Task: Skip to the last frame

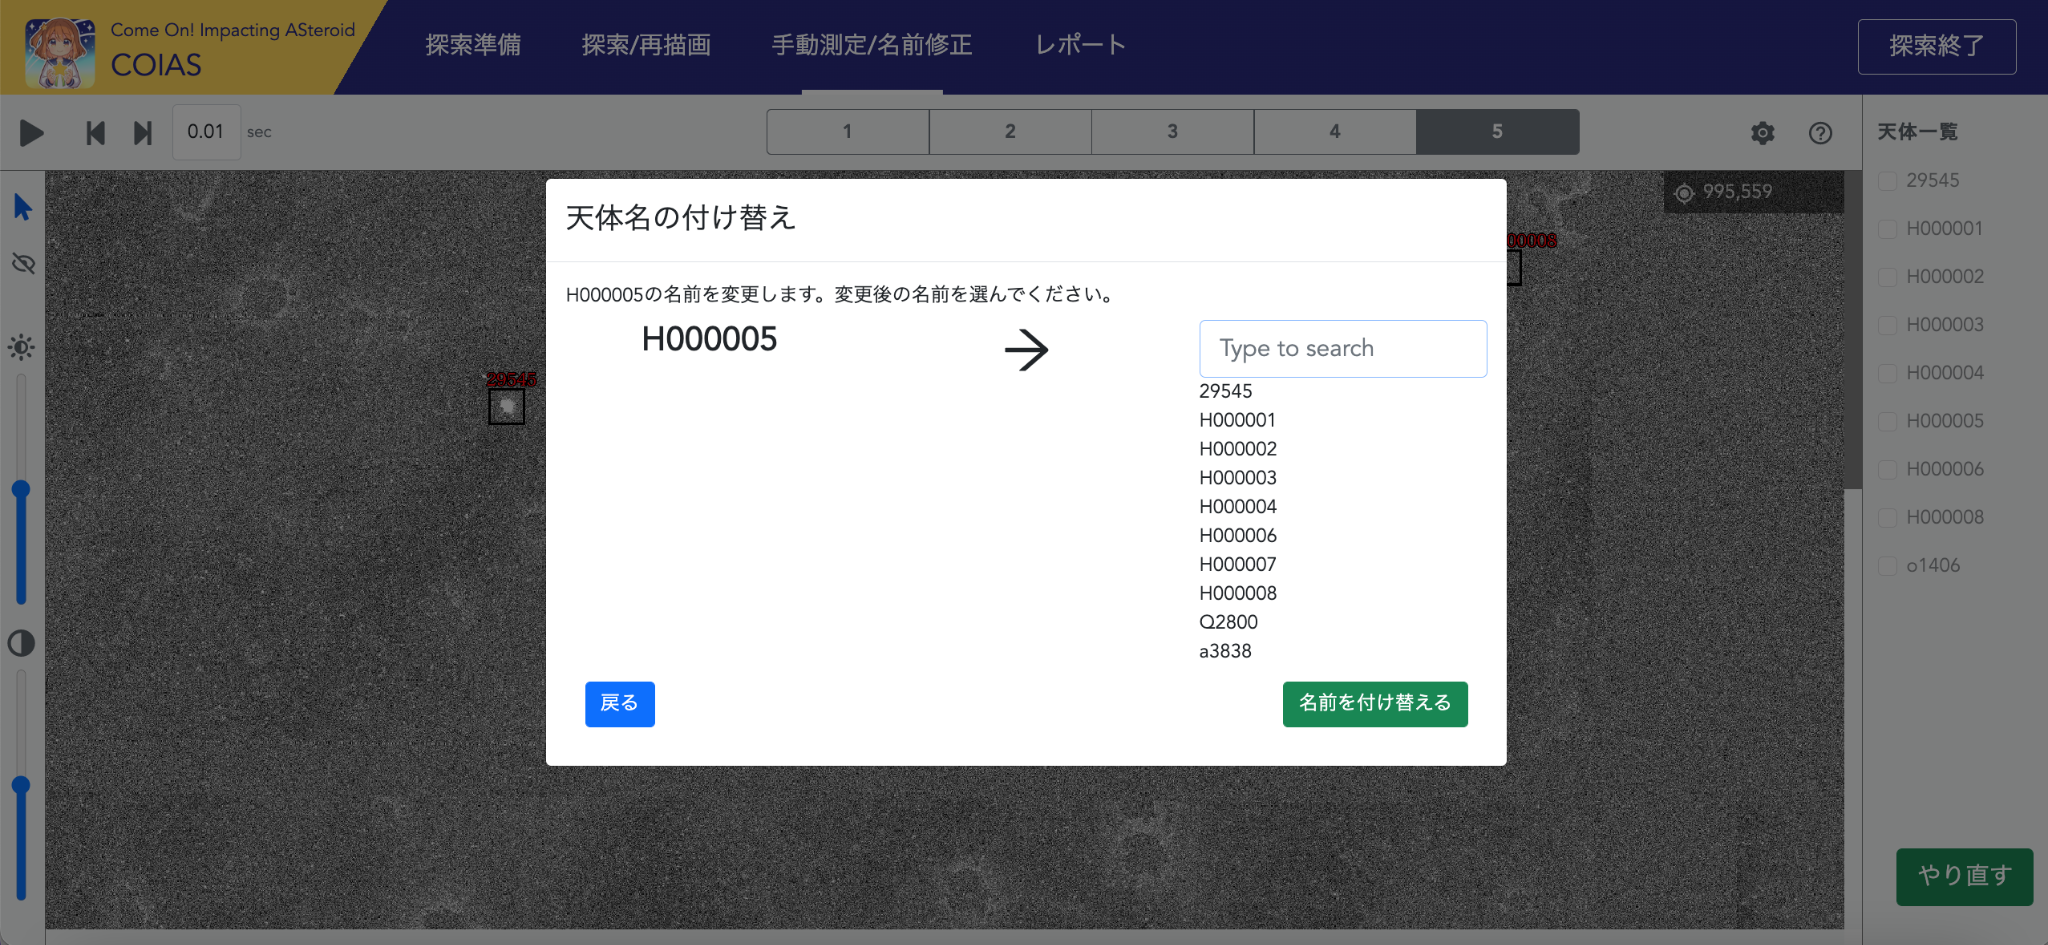Action: pos(142,132)
